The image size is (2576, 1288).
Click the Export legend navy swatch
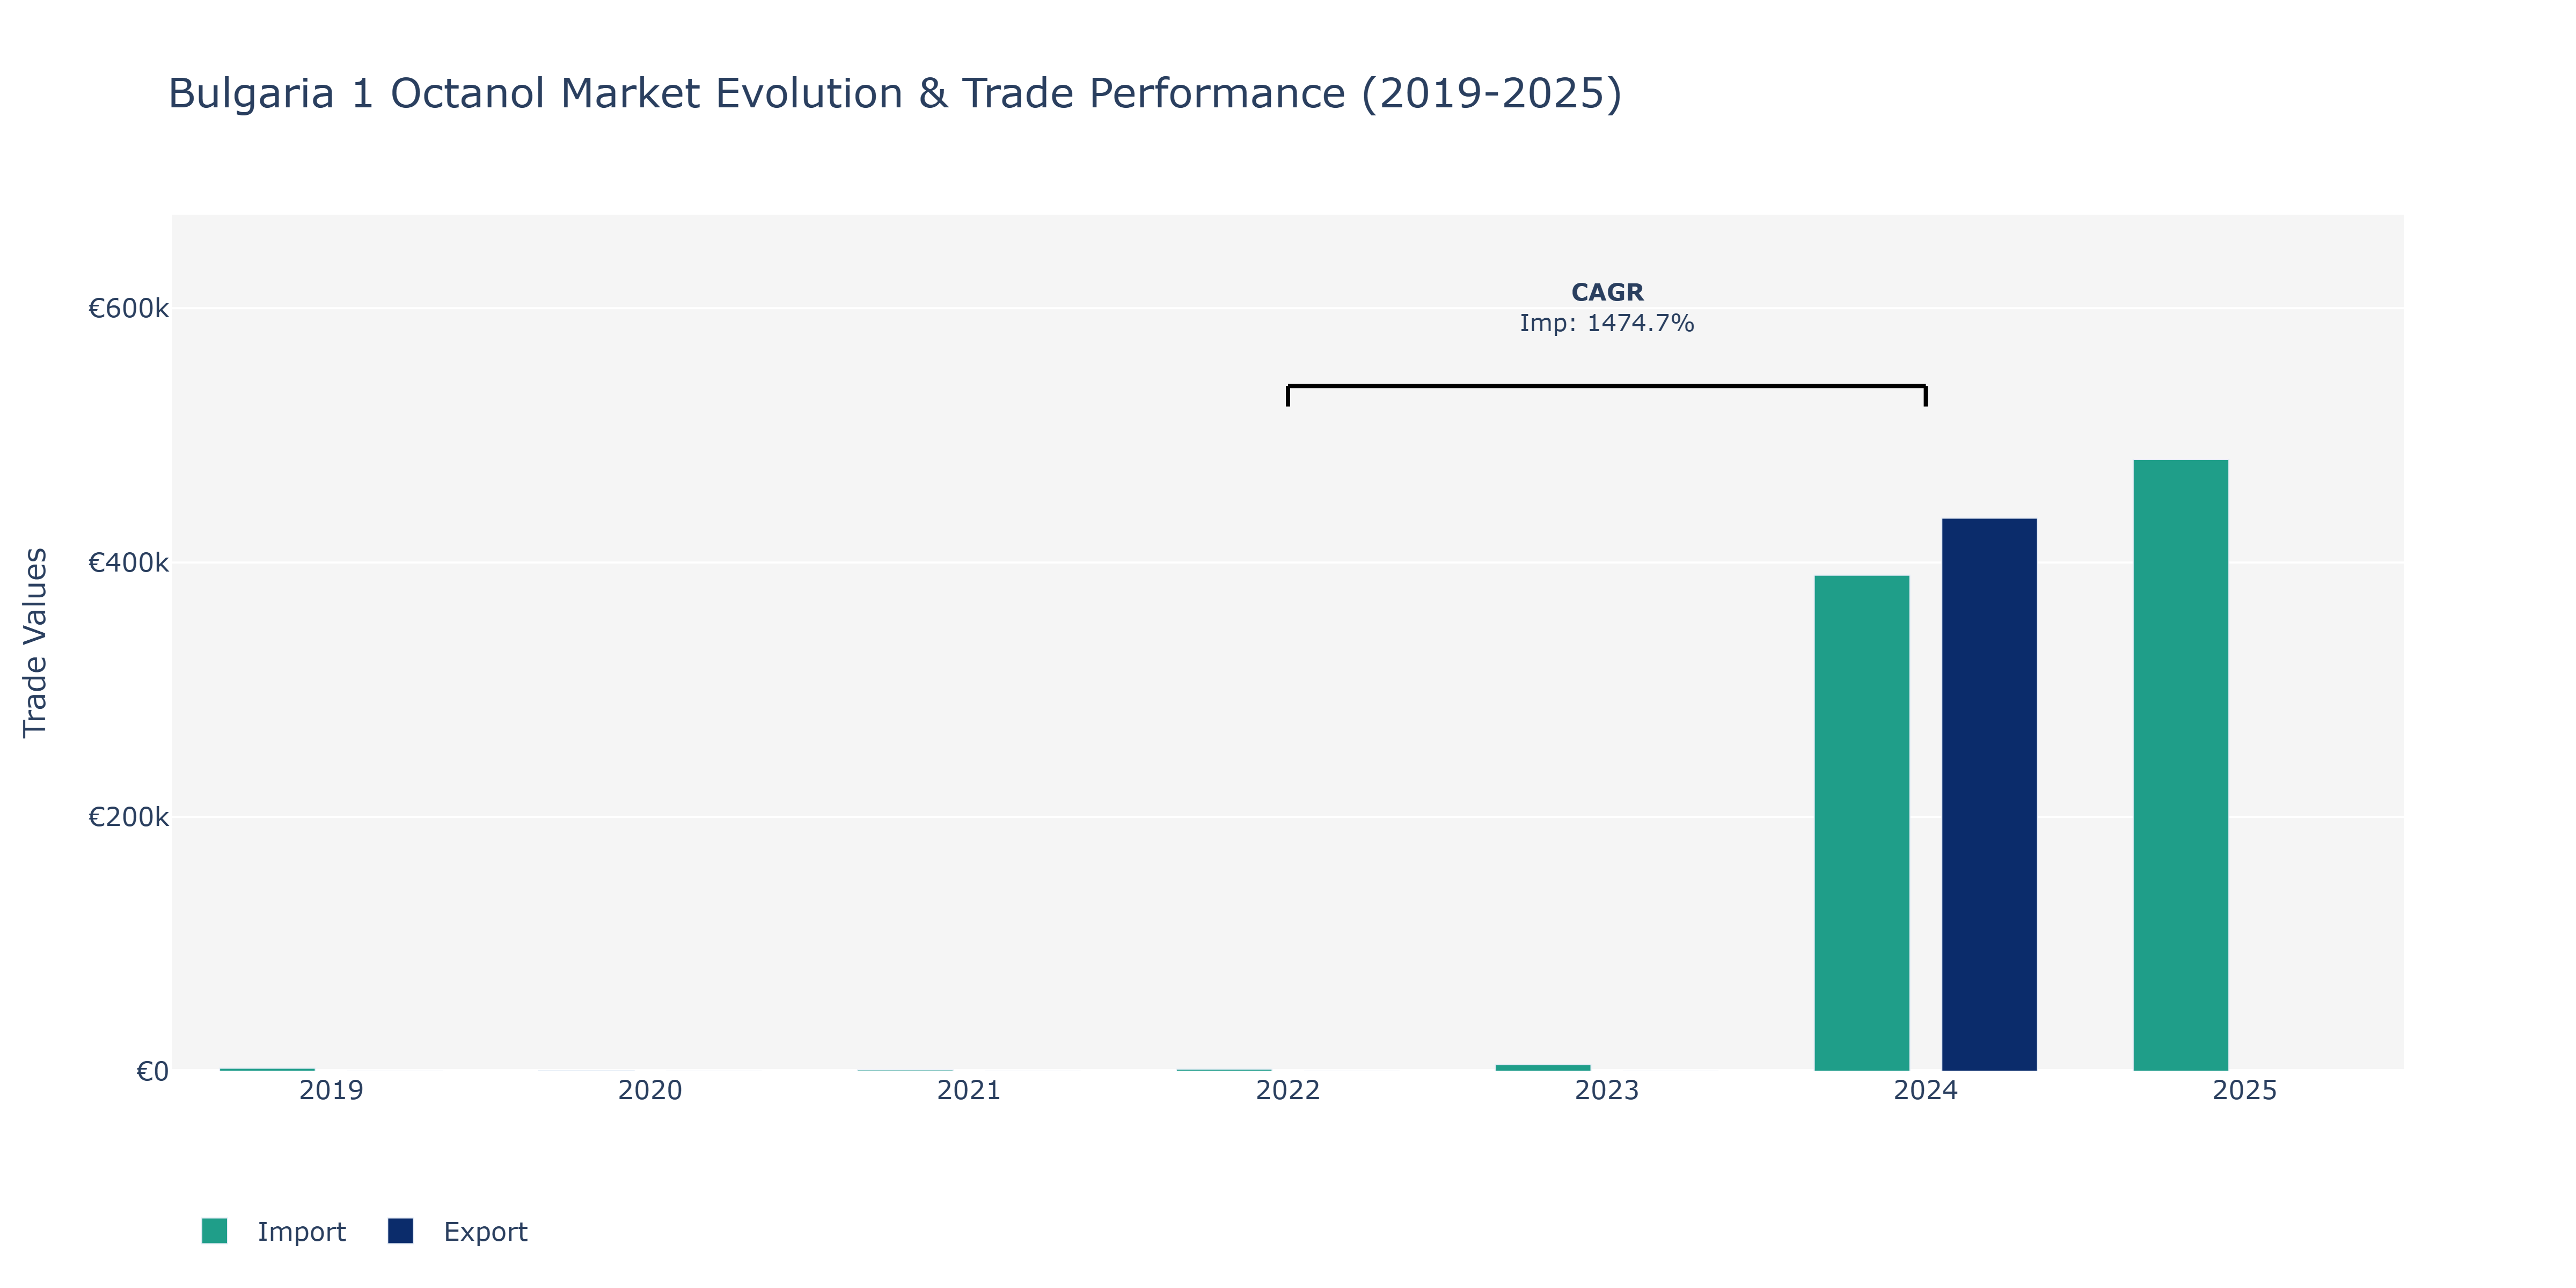[400, 1231]
